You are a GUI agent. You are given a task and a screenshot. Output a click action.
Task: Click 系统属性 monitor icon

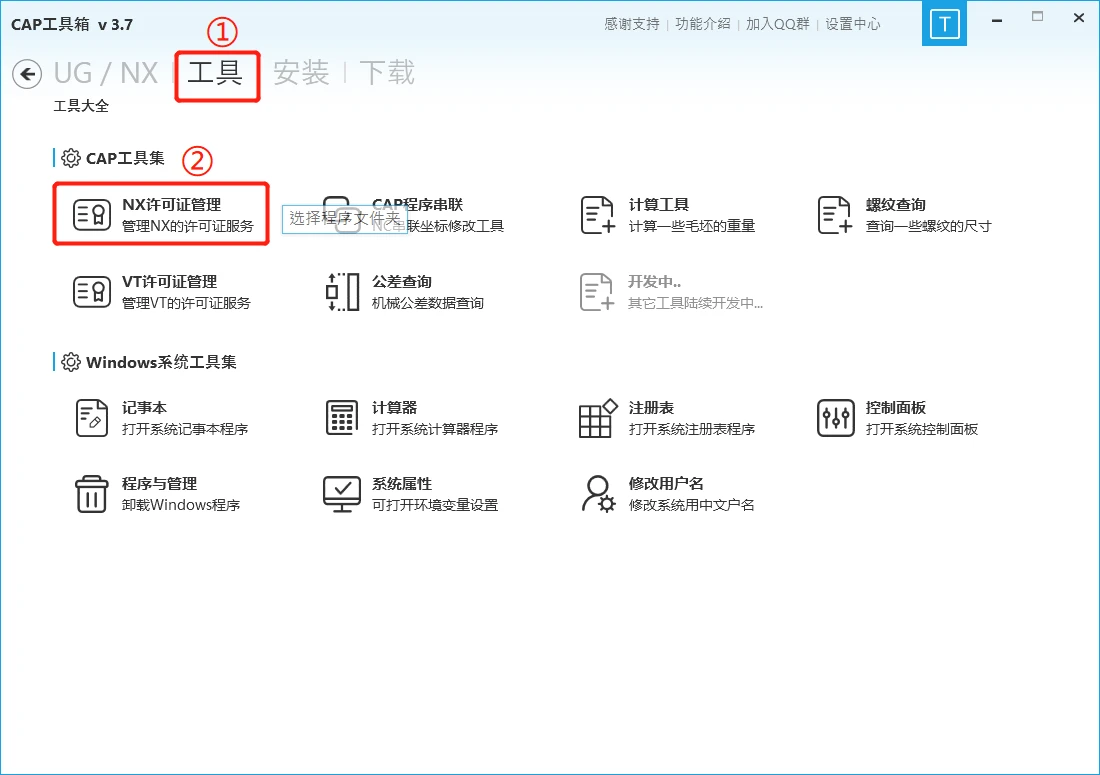(x=342, y=494)
